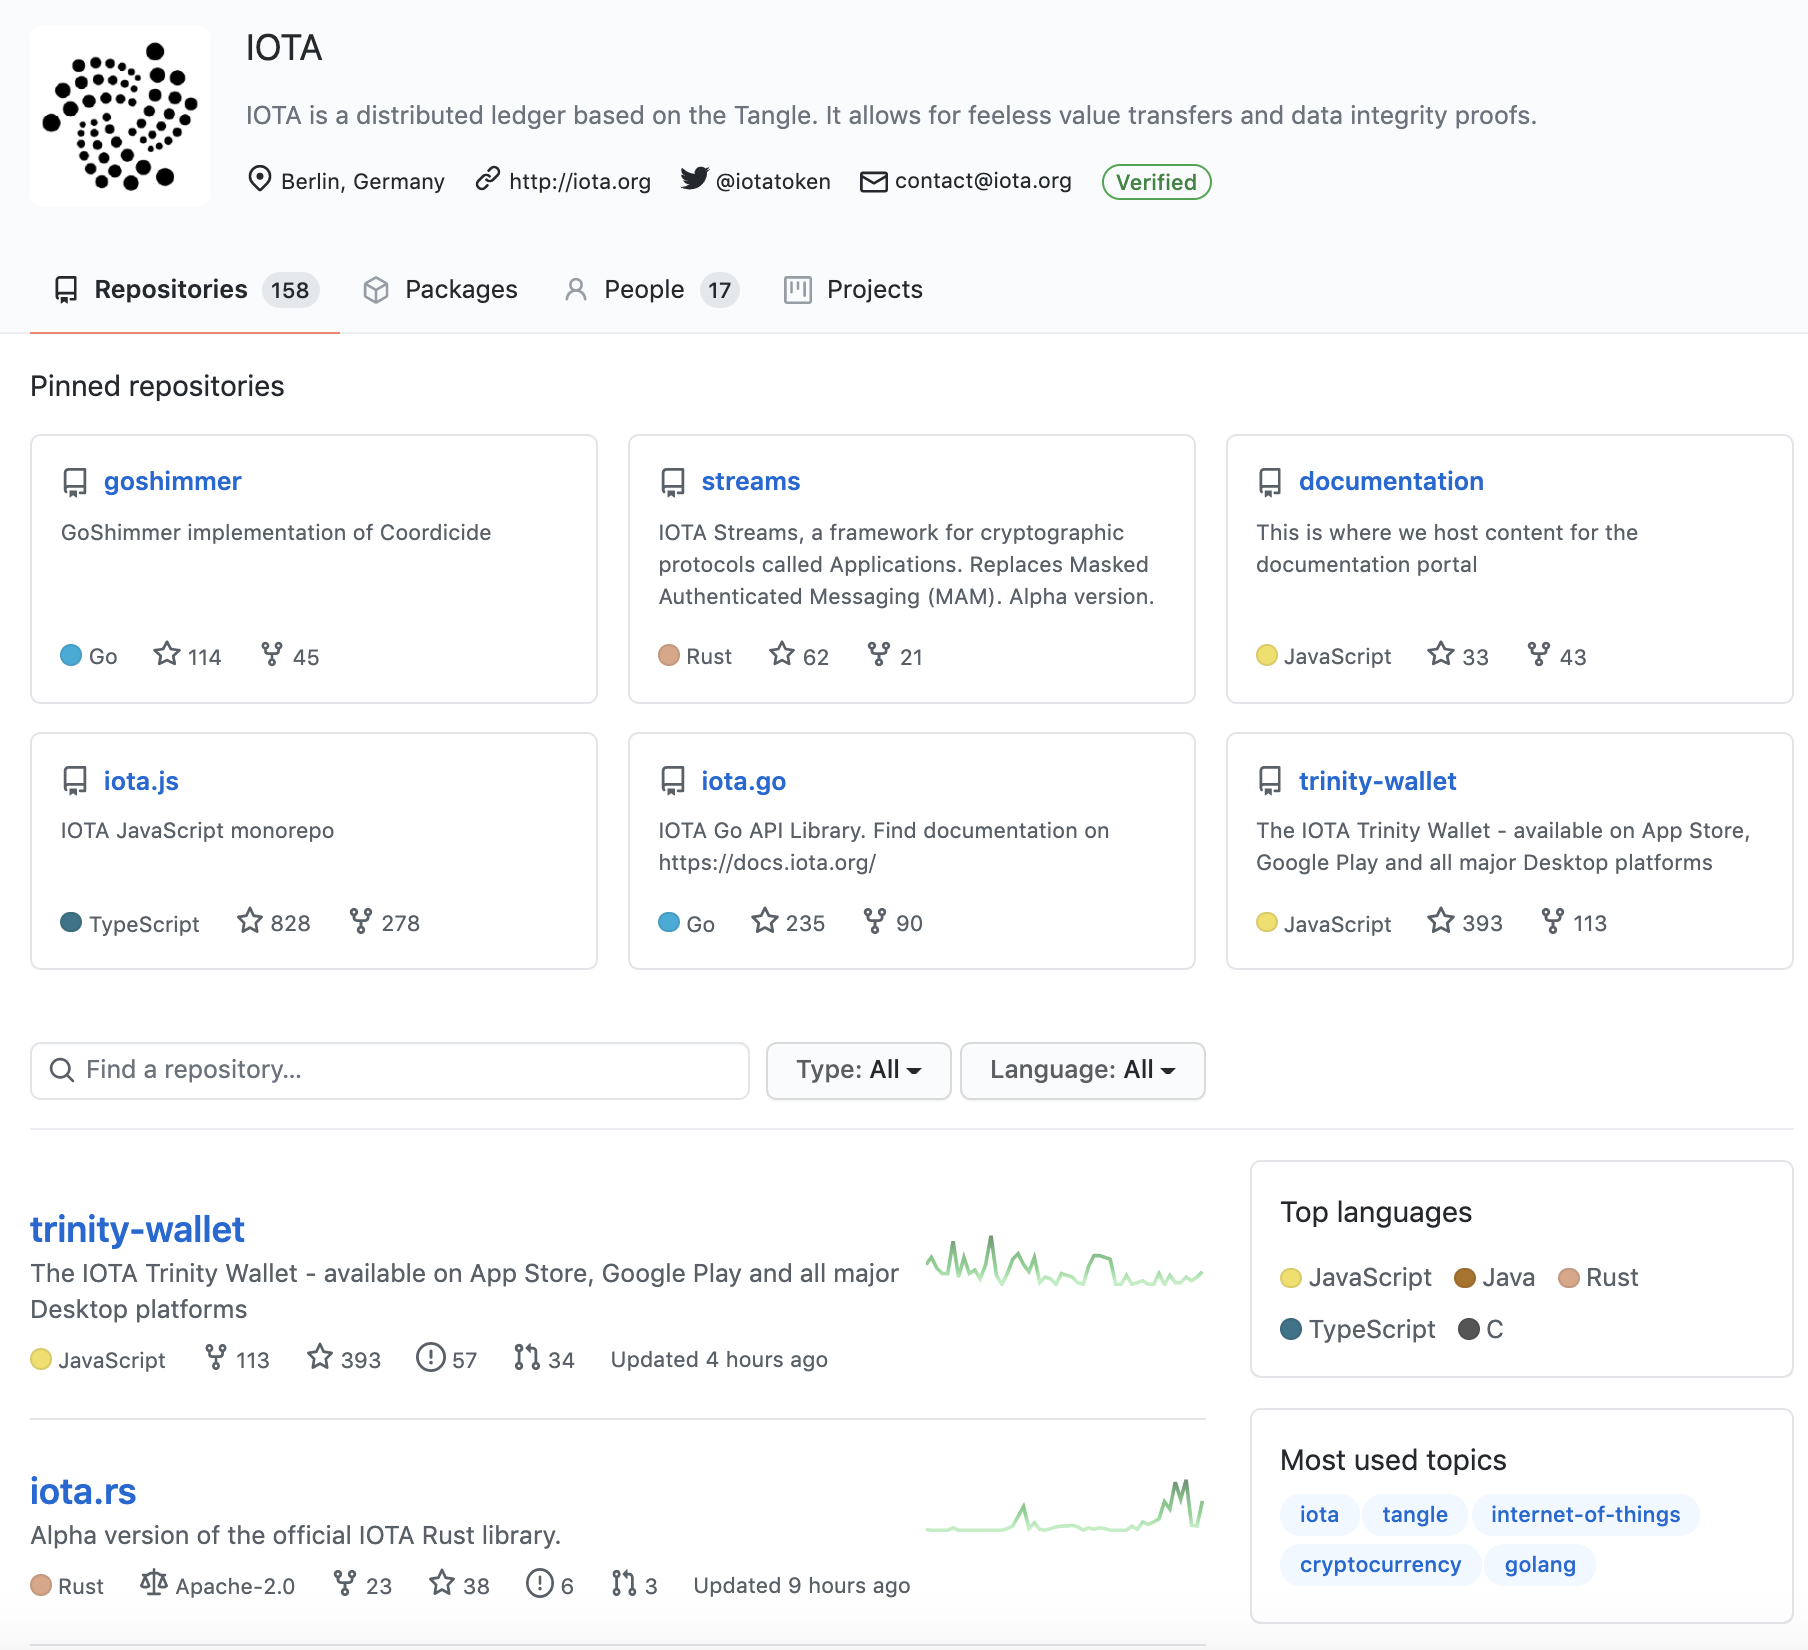Viewport: 1808px width, 1650px height.
Task: Click the star icon on documentation card
Action: coord(1440,655)
